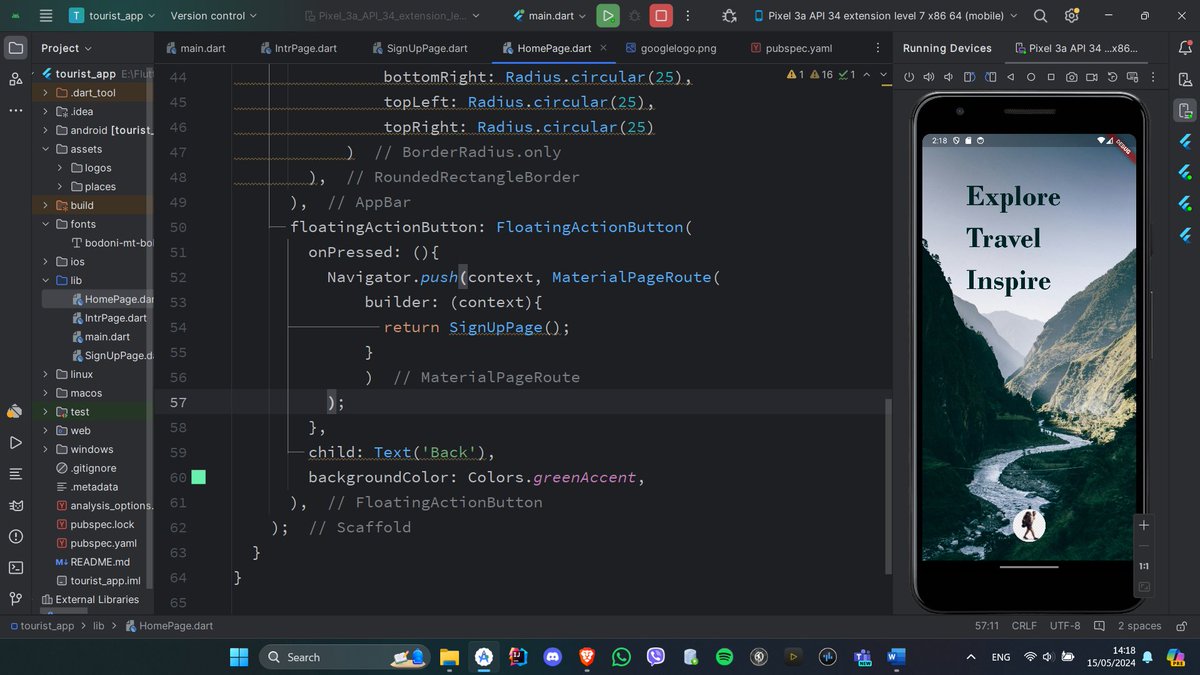Open Project tool window folder icon
This screenshot has height=675, width=1200.
(15, 48)
